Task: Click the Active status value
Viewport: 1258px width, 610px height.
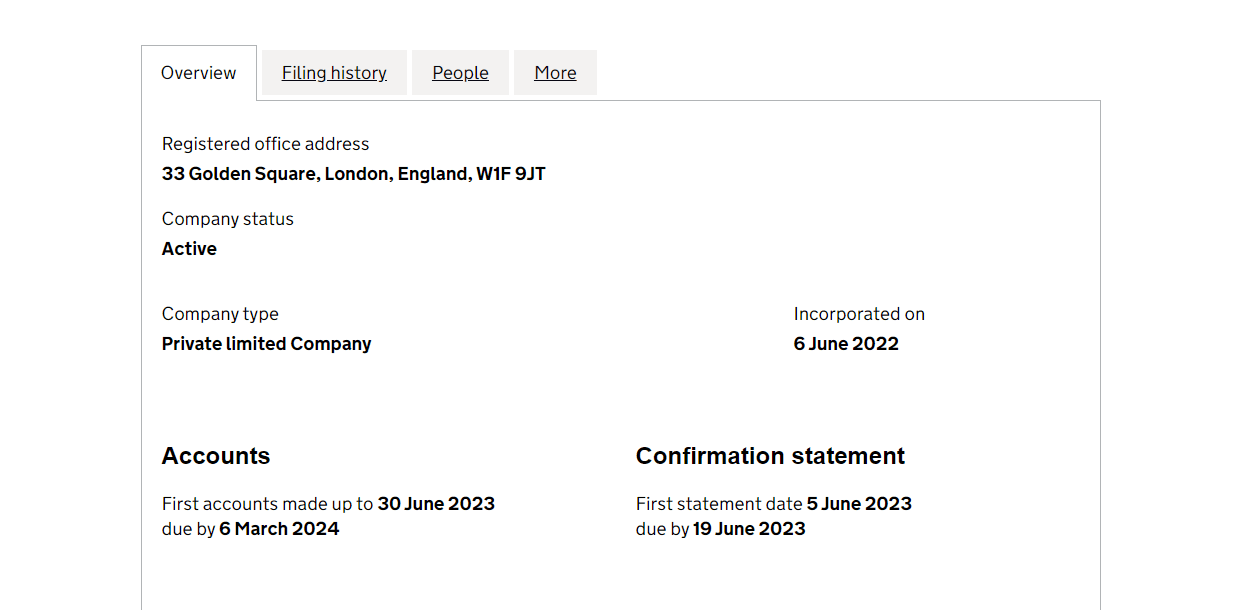Action: pos(189,249)
